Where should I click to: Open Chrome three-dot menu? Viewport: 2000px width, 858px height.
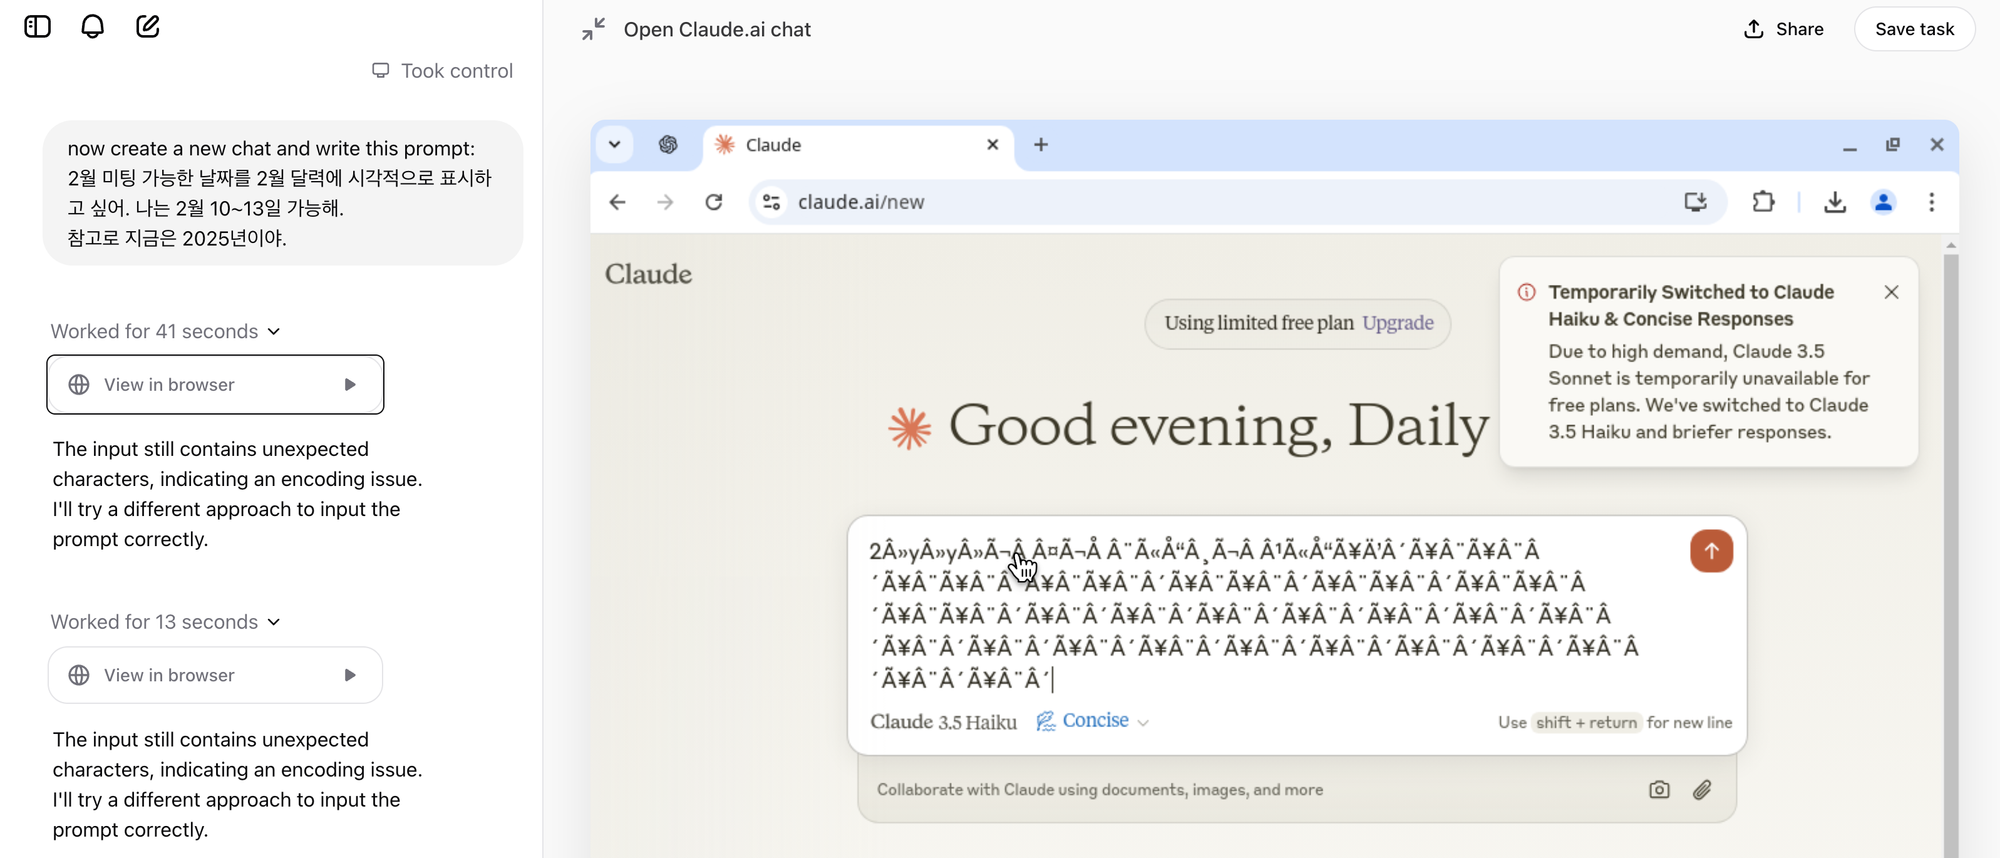tap(1932, 202)
